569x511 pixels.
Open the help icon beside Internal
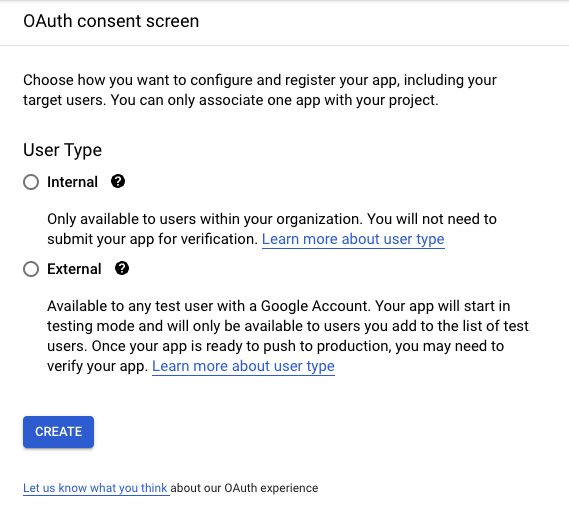click(x=118, y=181)
